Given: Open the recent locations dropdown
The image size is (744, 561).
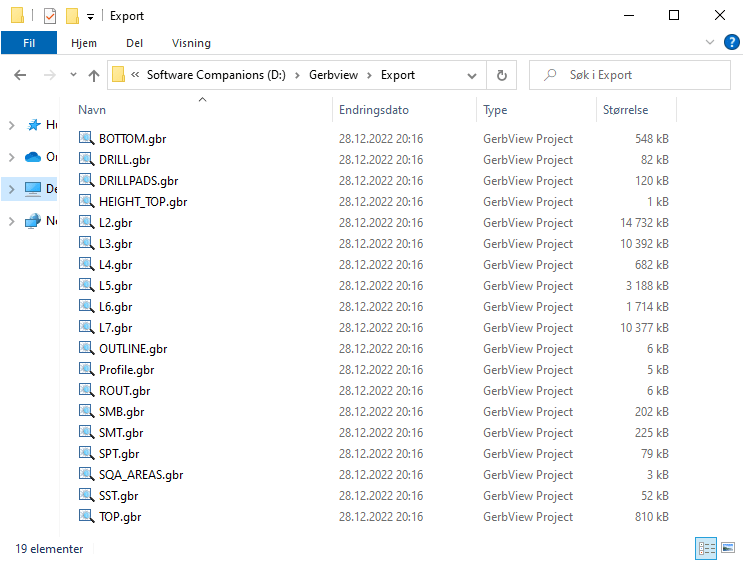Looking at the screenshot, I should pos(73,75).
